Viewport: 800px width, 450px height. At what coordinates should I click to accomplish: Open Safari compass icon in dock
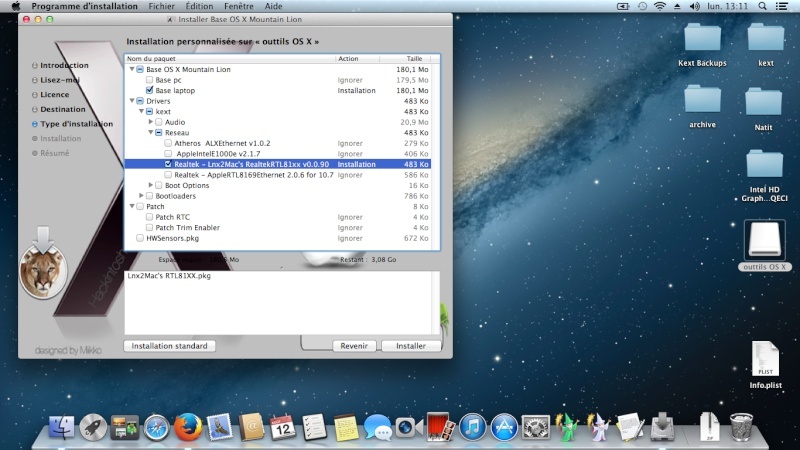(156, 427)
